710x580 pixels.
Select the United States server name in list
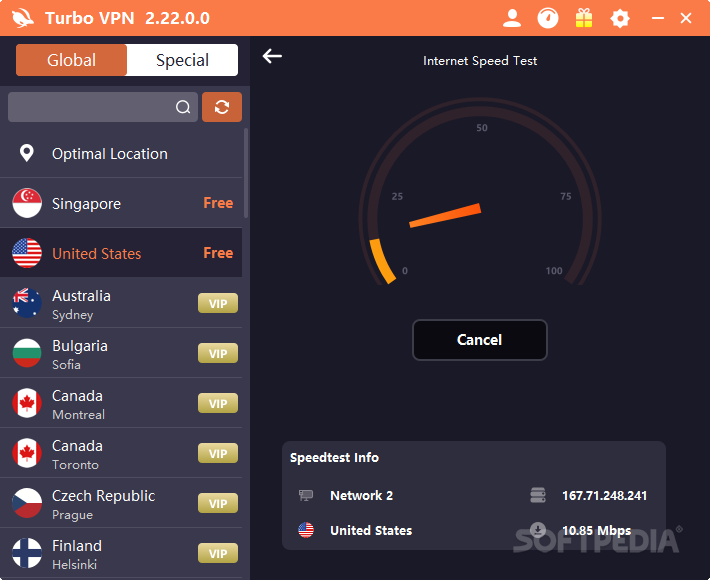pos(96,254)
